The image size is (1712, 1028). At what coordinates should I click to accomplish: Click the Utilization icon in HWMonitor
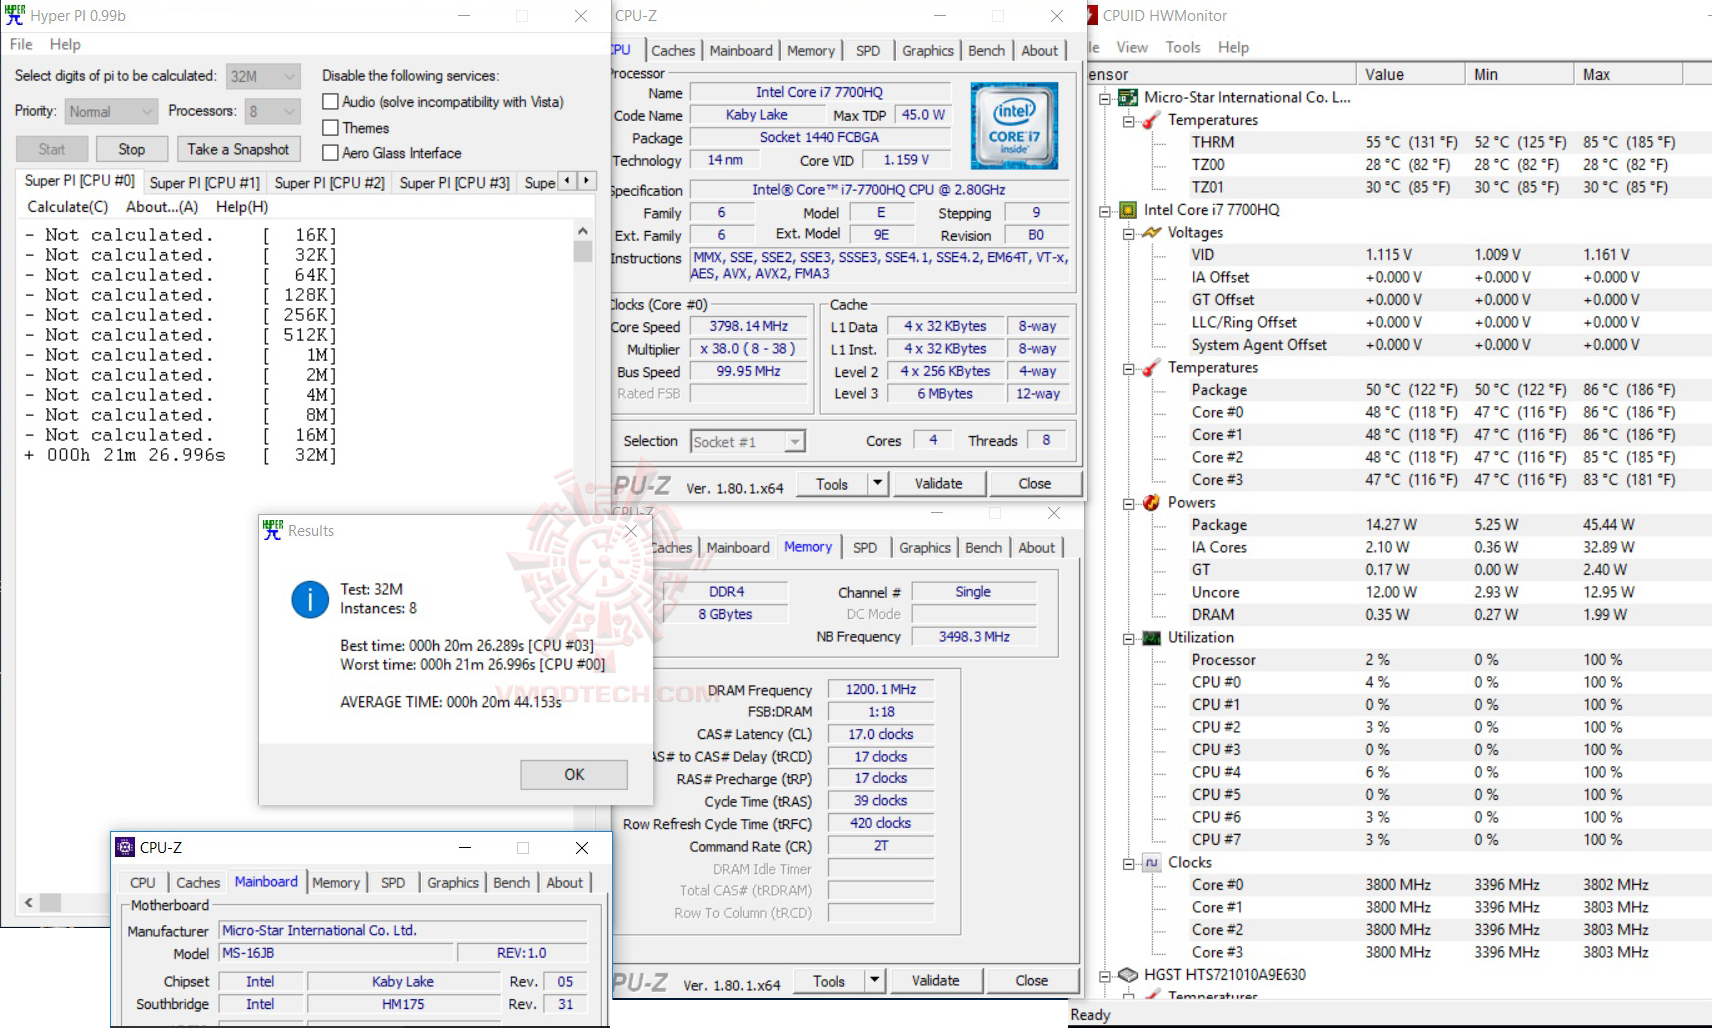(1150, 637)
